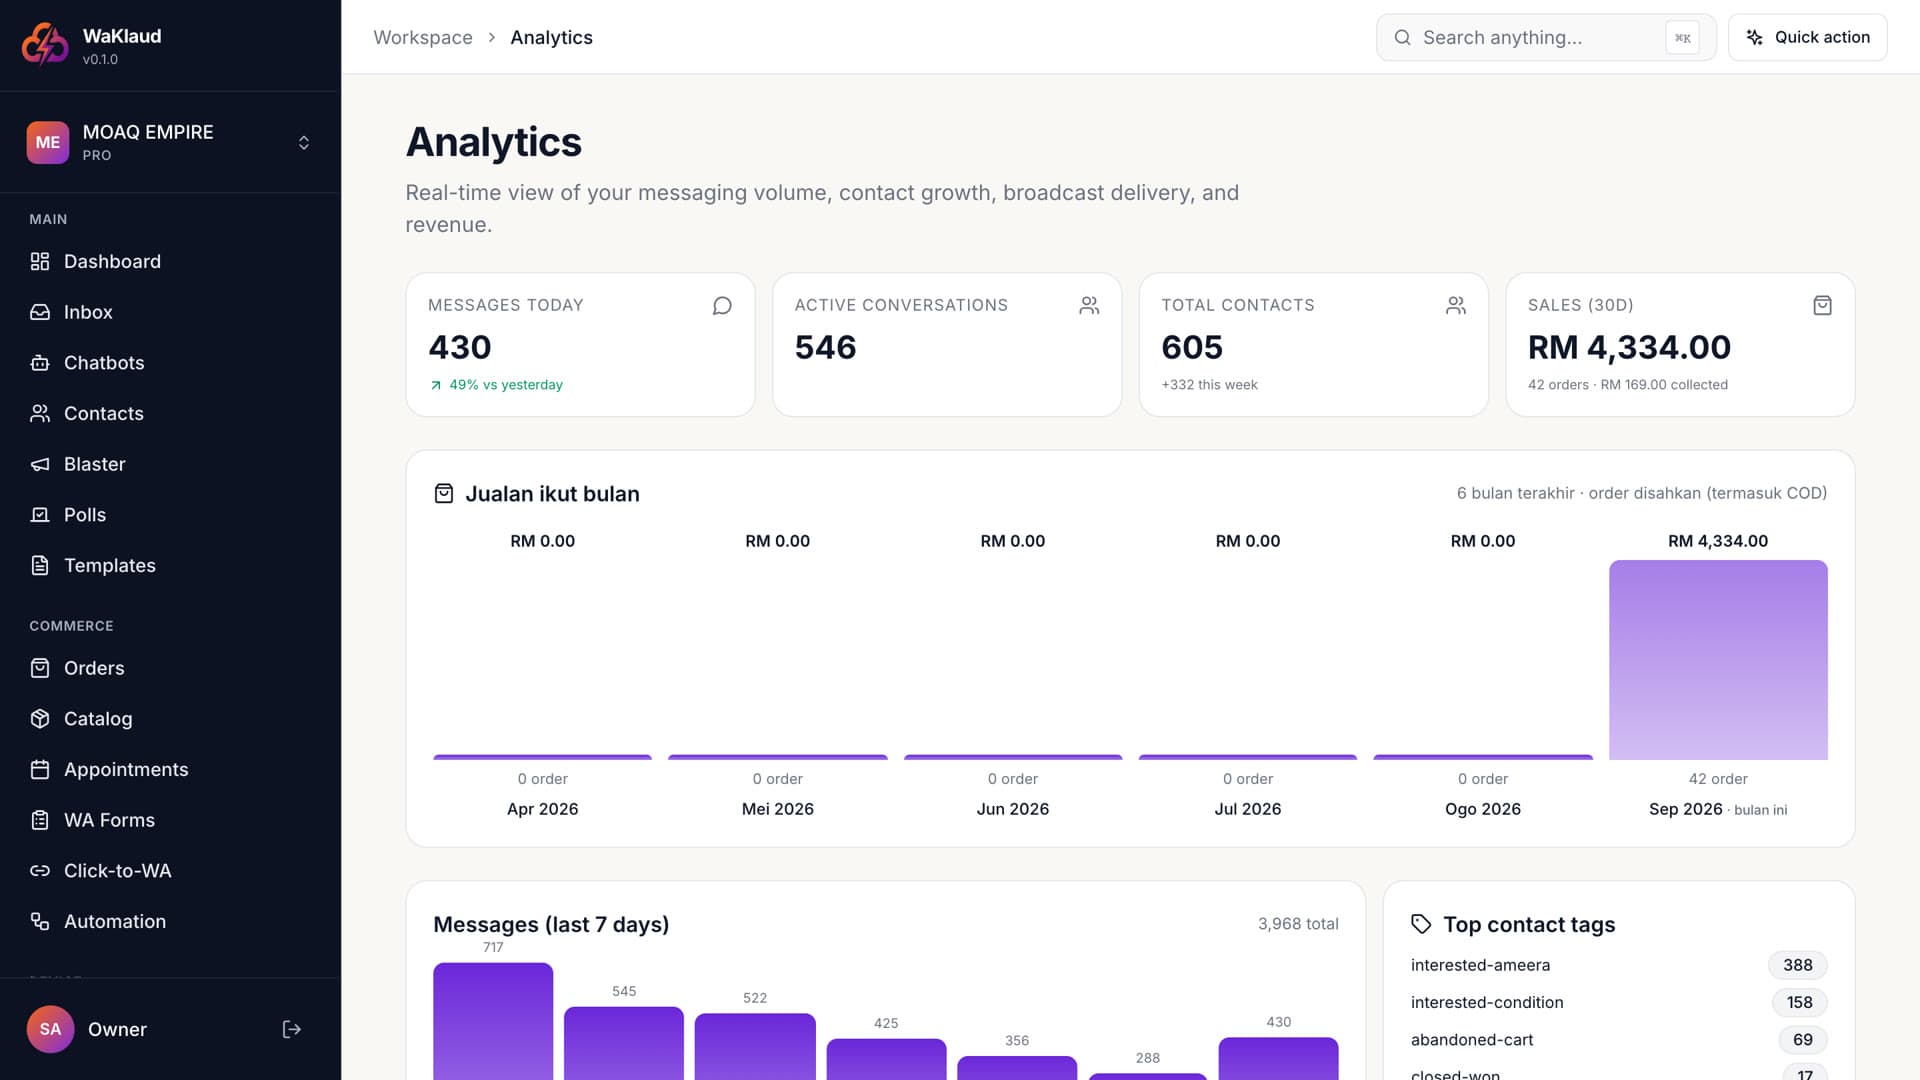The width and height of the screenshot is (1920, 1080).
Task: Click the Sales (30D) bag icon
Action: point(1822,305)
